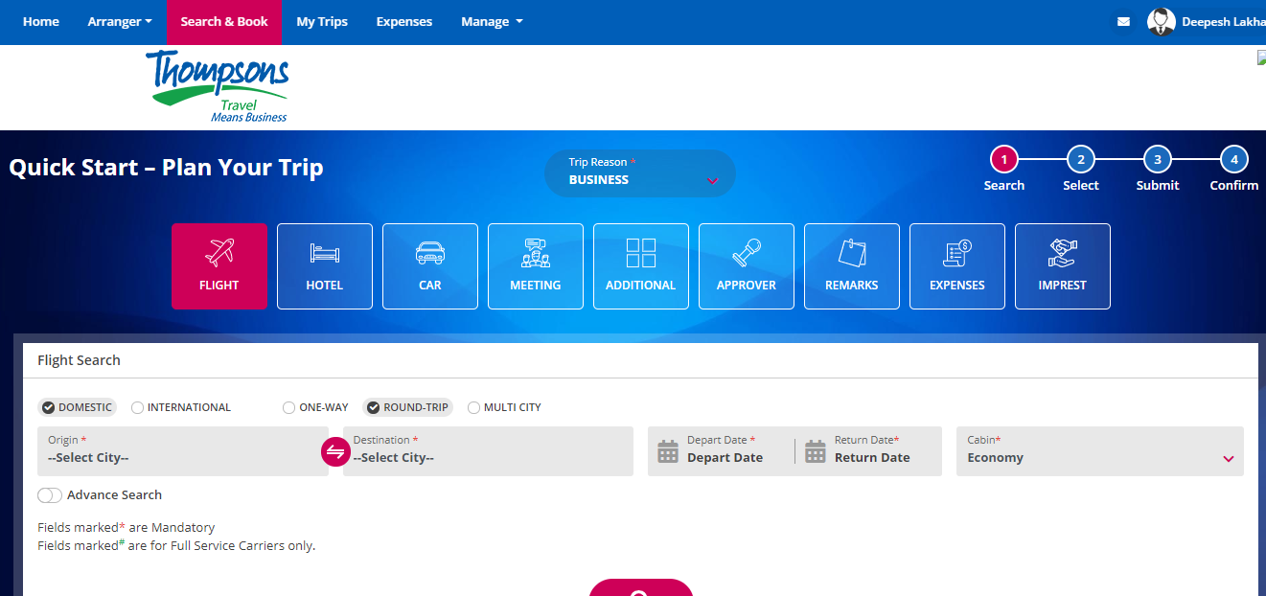Open the Origin city selector

click(183, 451)
